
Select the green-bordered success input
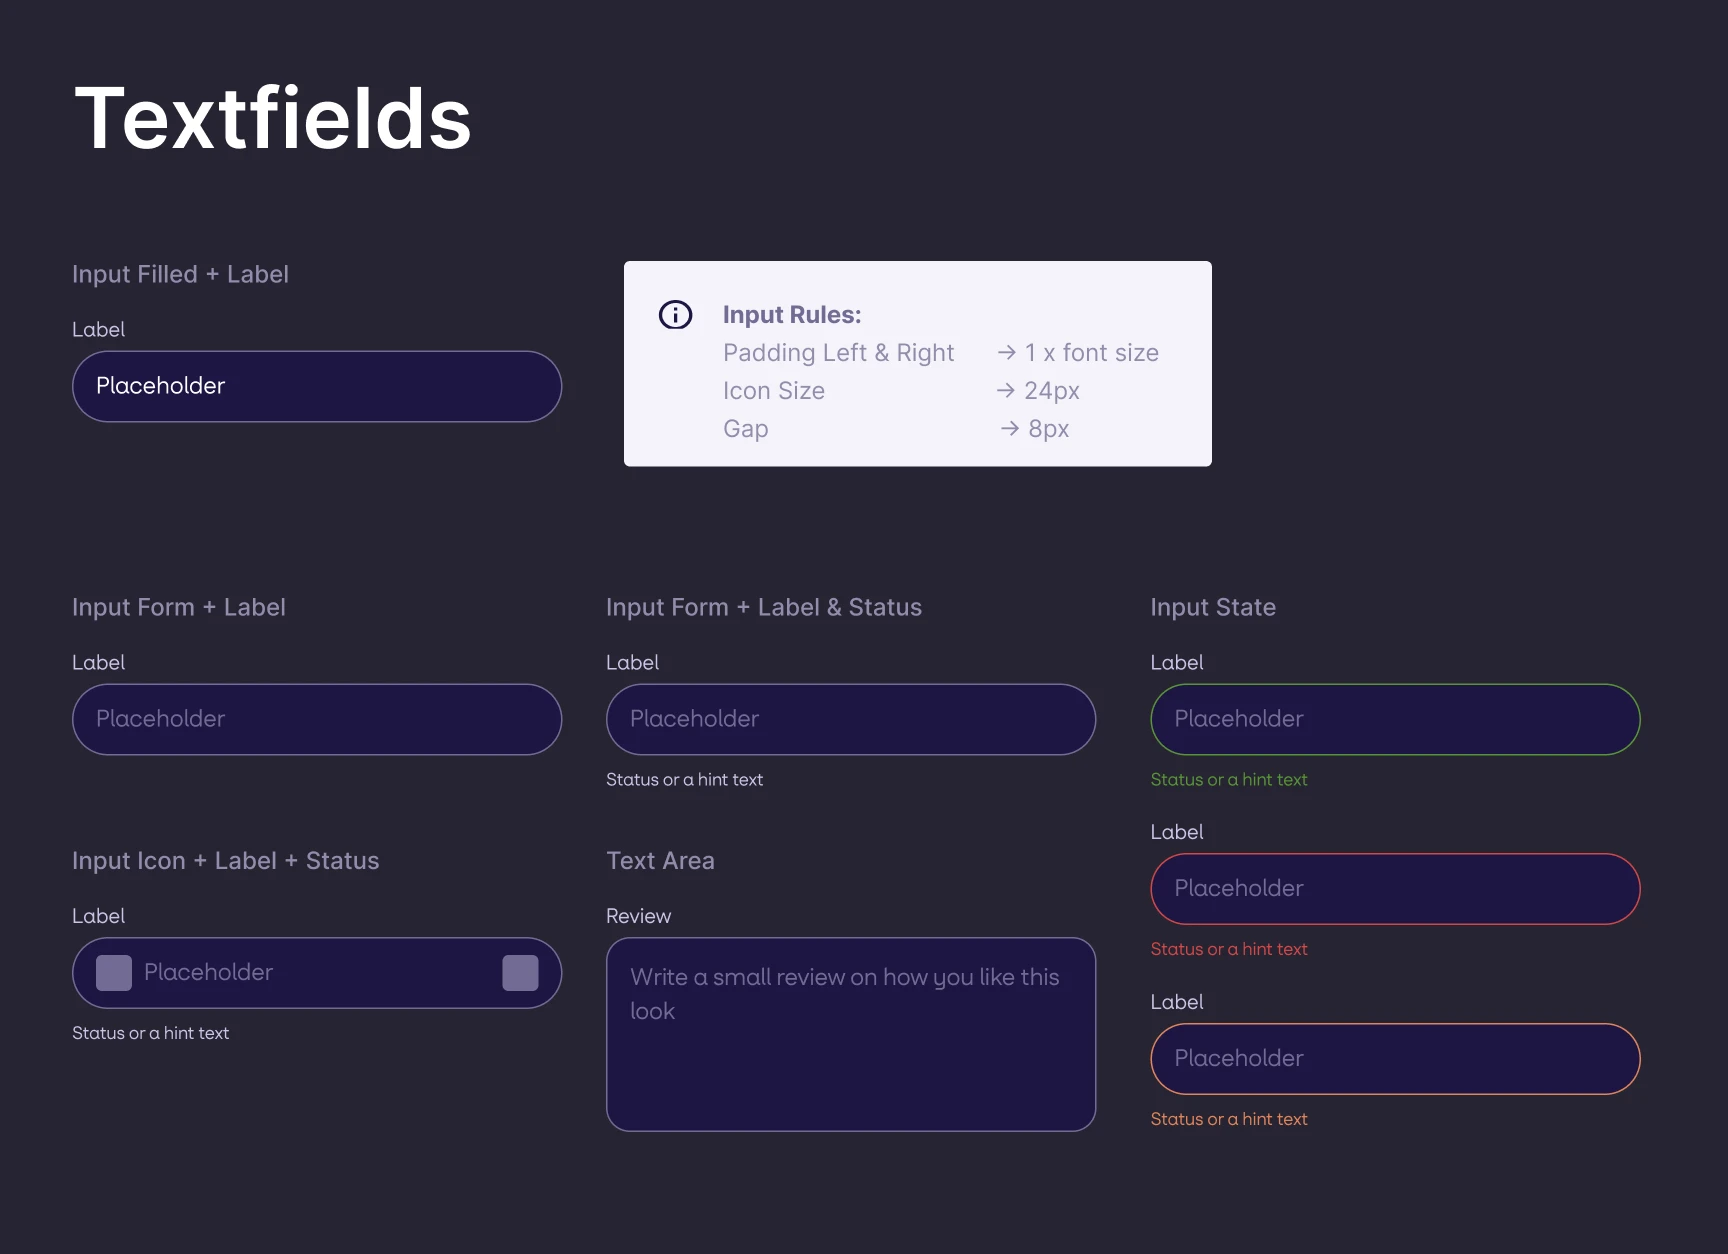pos(1395,719)
